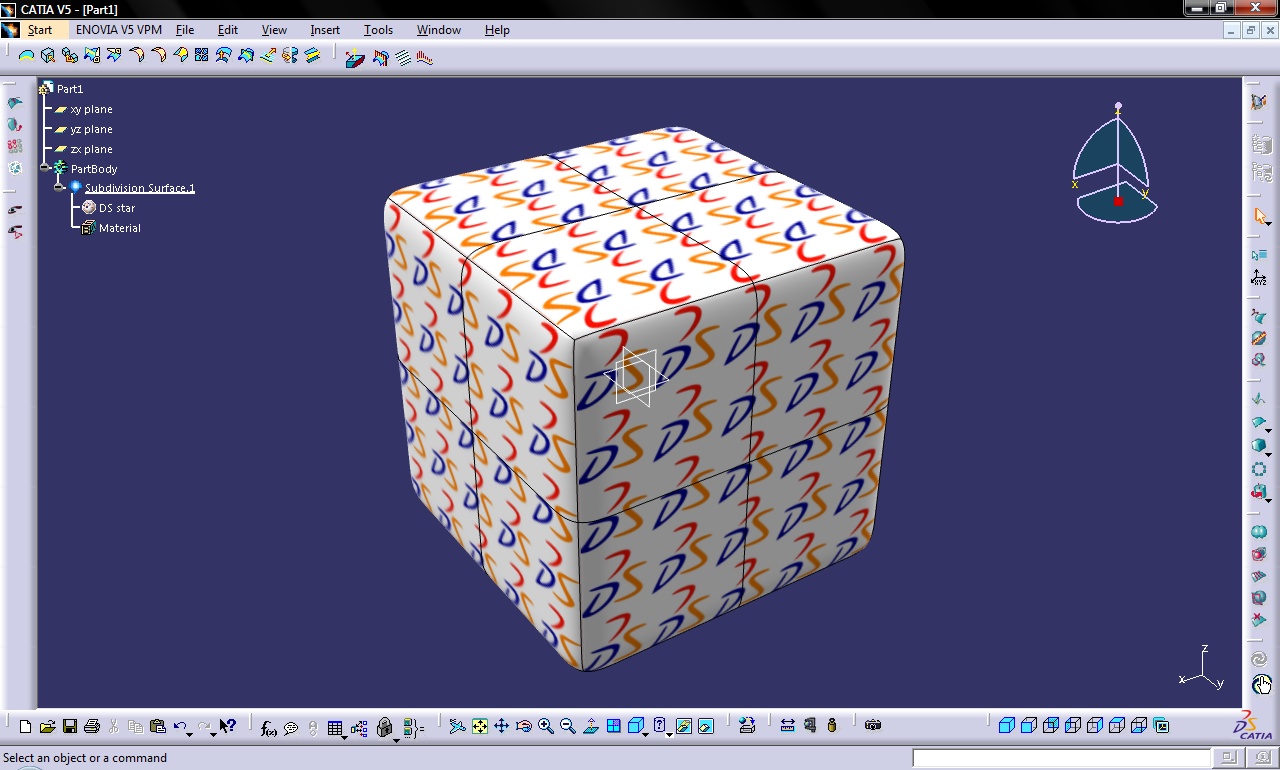Click the lock icon in bottom toolbar
Screen dimensions: 1280x770
tap(384, 728)
